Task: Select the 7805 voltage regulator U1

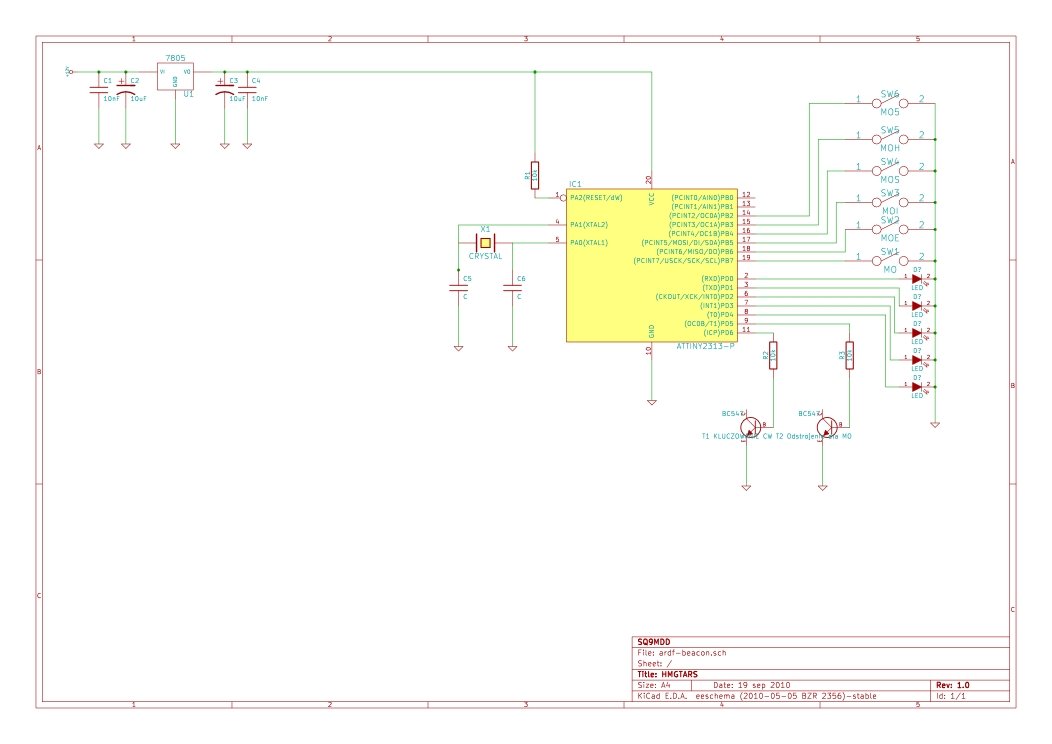Action: 175,77
